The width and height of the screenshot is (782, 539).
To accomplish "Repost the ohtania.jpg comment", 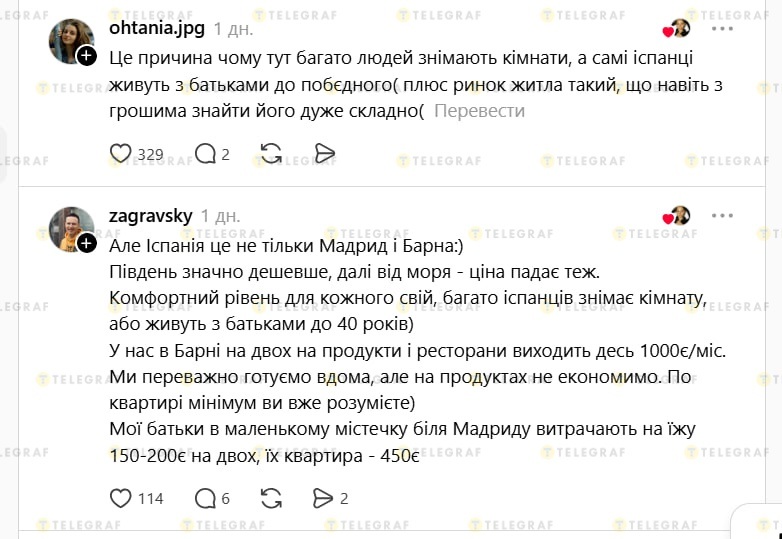I will point(270,154).
